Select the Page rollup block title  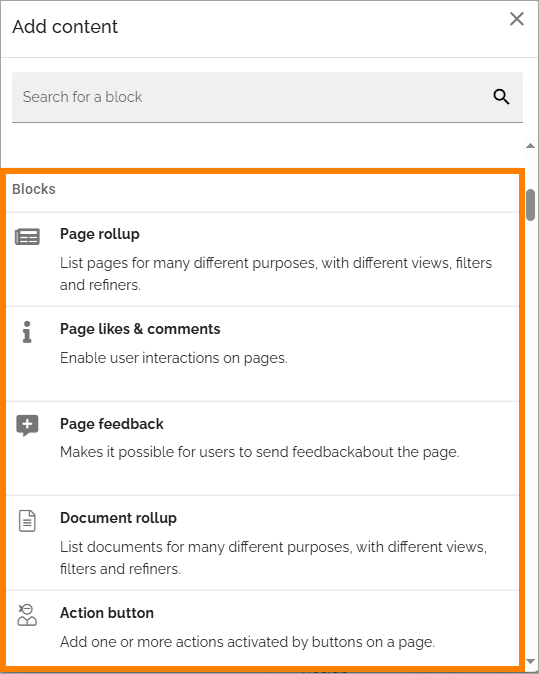point(100,234)
